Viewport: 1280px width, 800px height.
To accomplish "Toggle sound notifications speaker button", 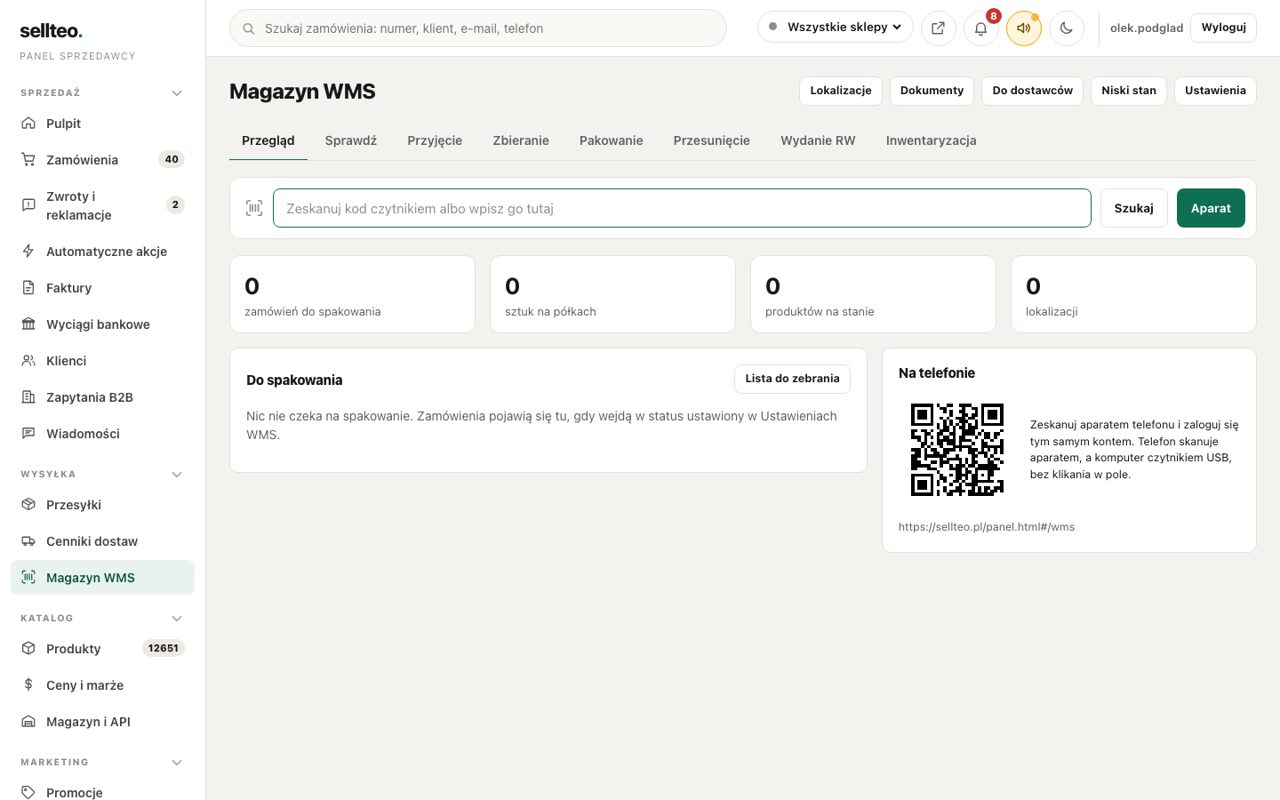I will click(1024, 28).
